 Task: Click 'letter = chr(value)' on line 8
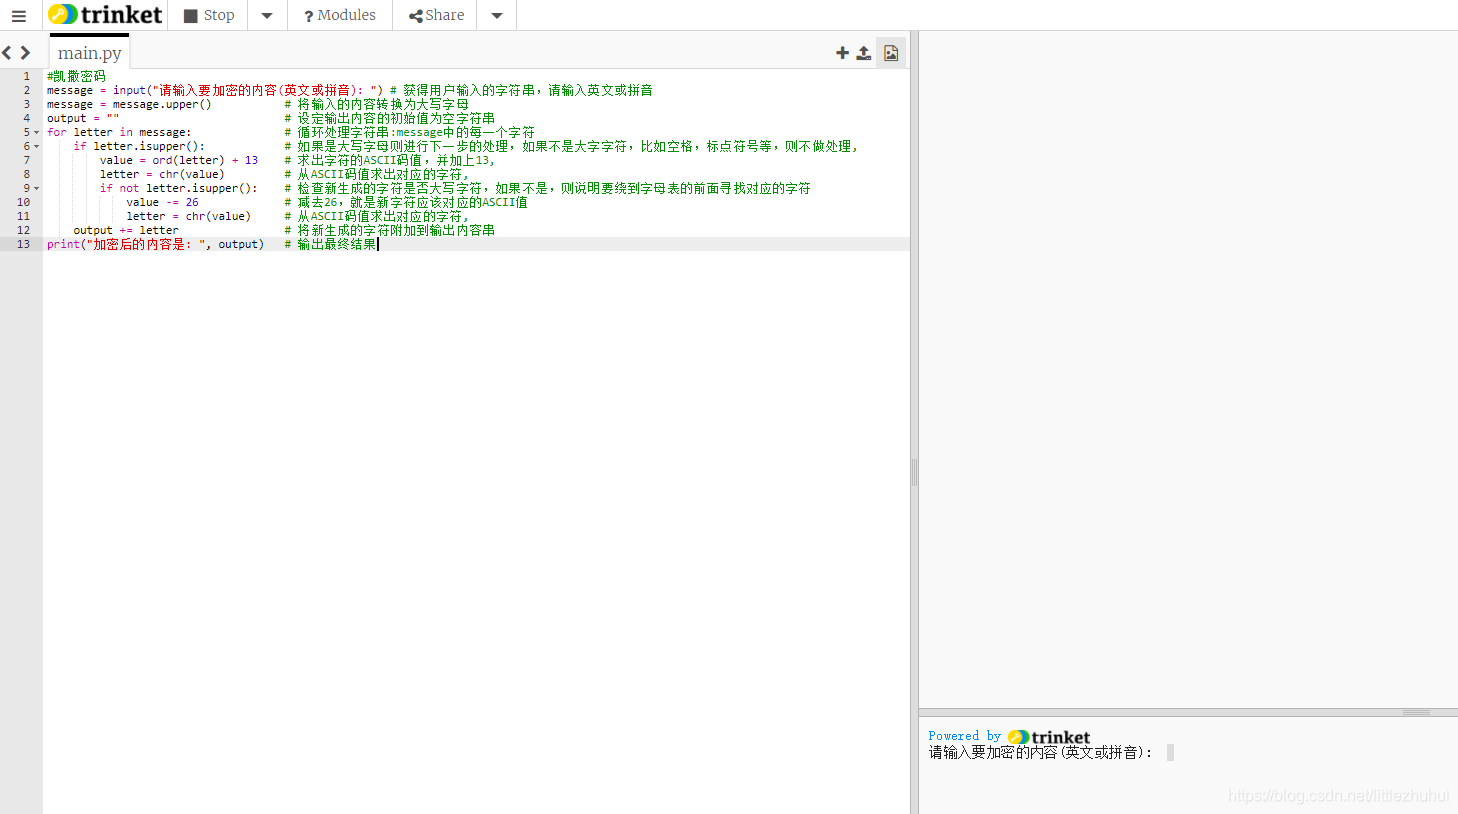pos(162,174)
